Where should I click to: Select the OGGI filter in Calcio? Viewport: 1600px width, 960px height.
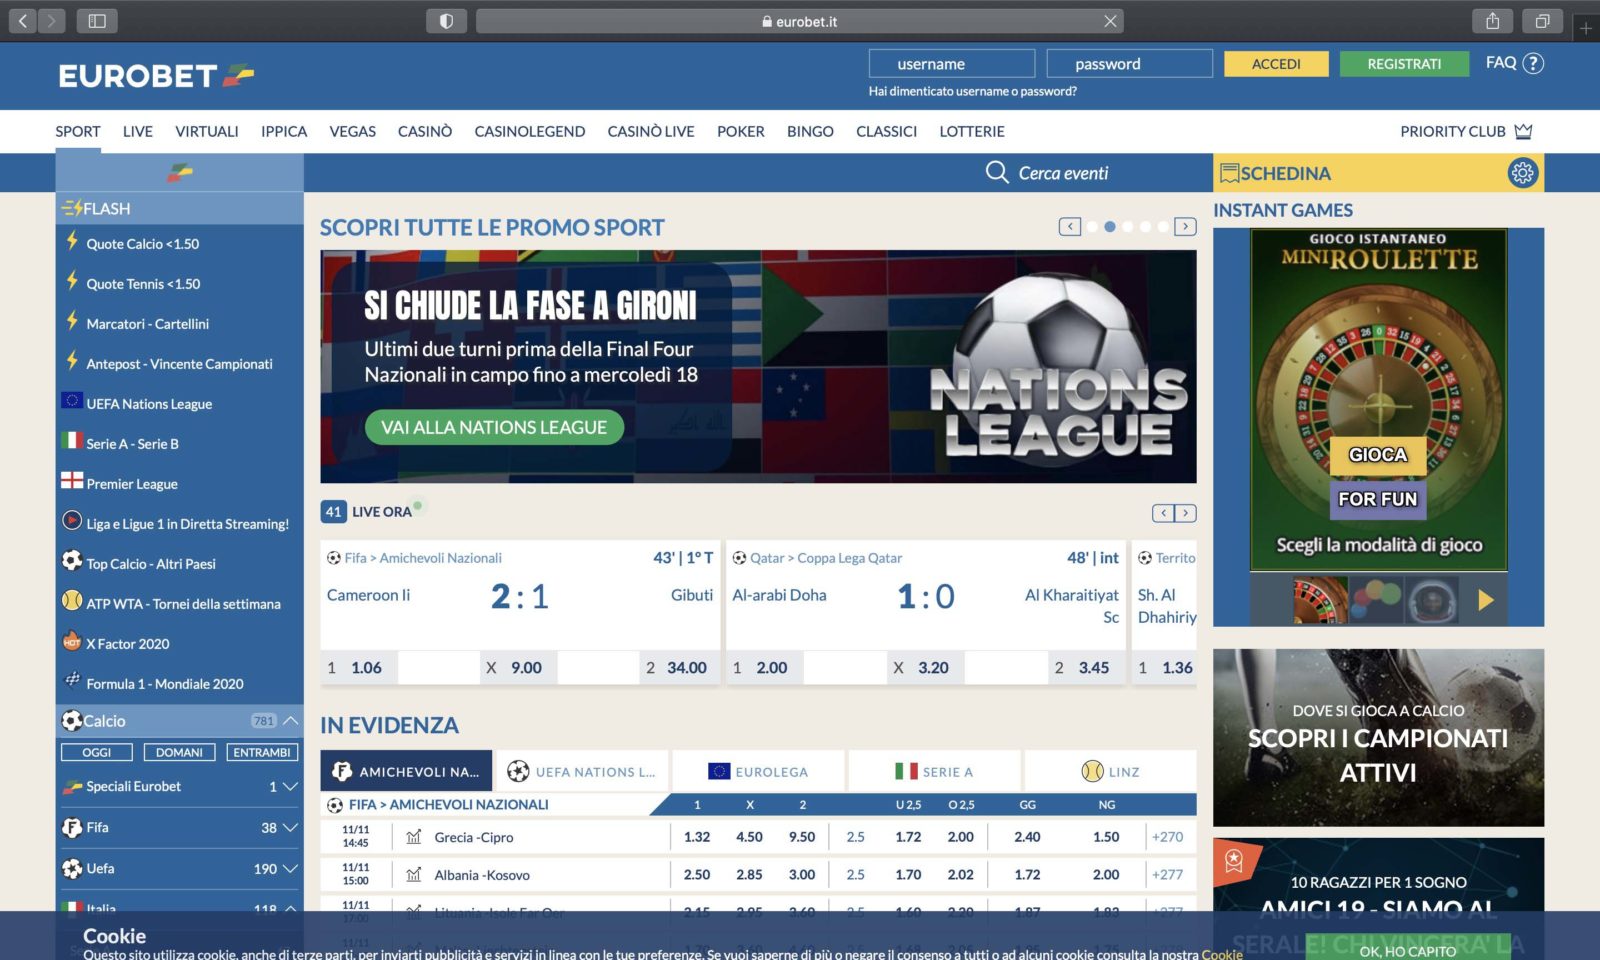[x=96, y=751]
